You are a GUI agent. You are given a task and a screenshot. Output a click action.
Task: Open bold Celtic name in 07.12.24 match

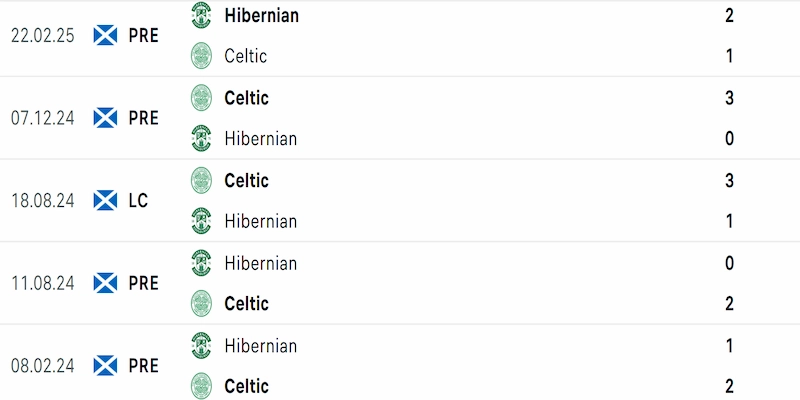(x=246, y=97)
